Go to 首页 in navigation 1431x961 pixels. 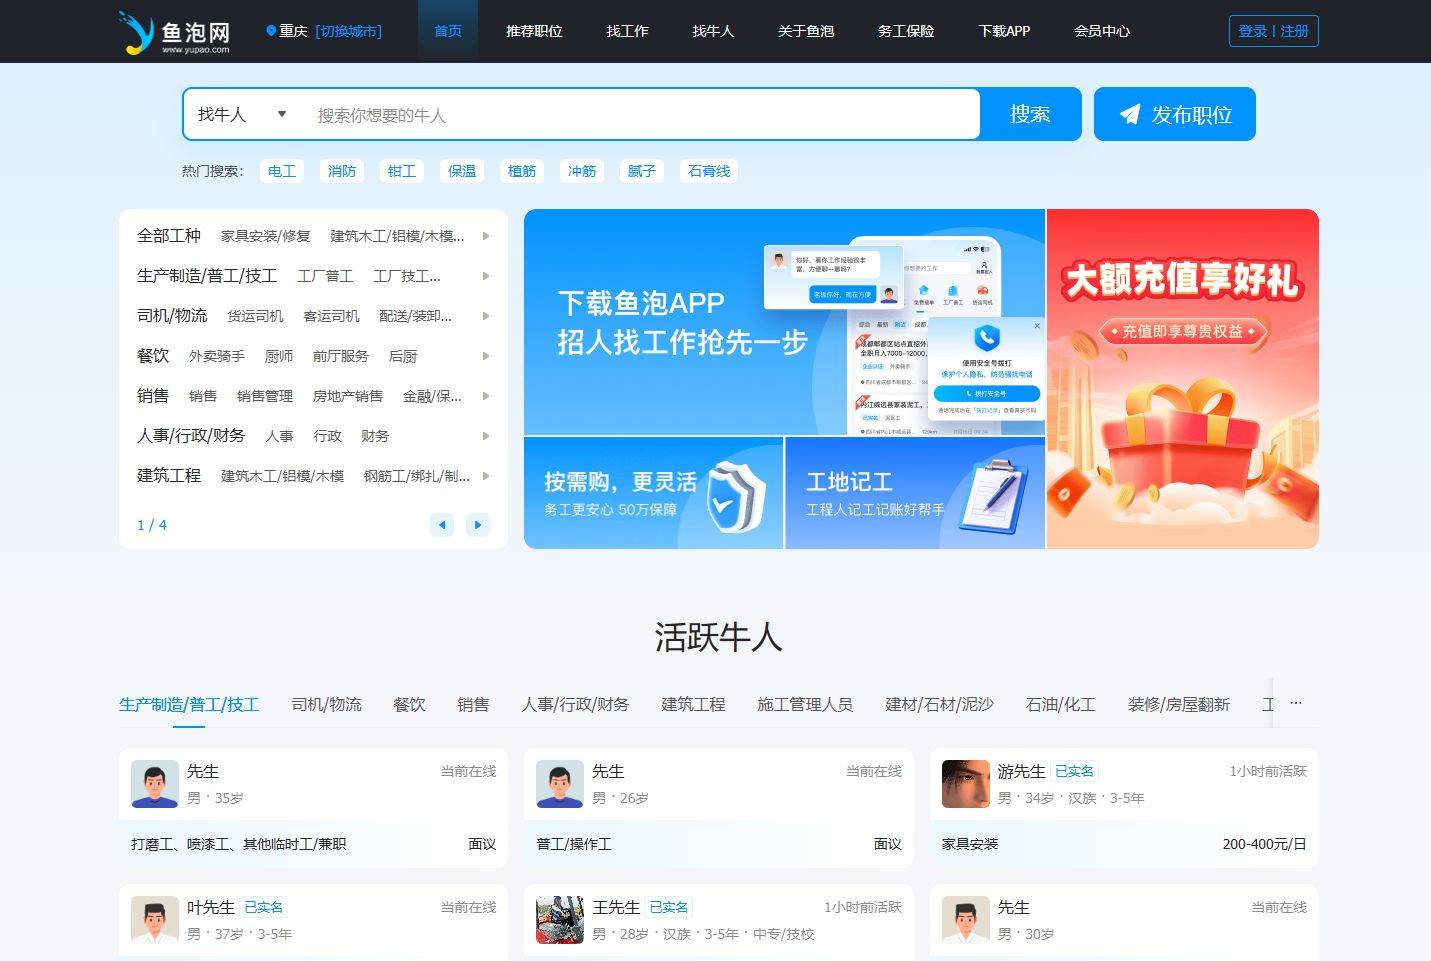(x=448, y=31)
